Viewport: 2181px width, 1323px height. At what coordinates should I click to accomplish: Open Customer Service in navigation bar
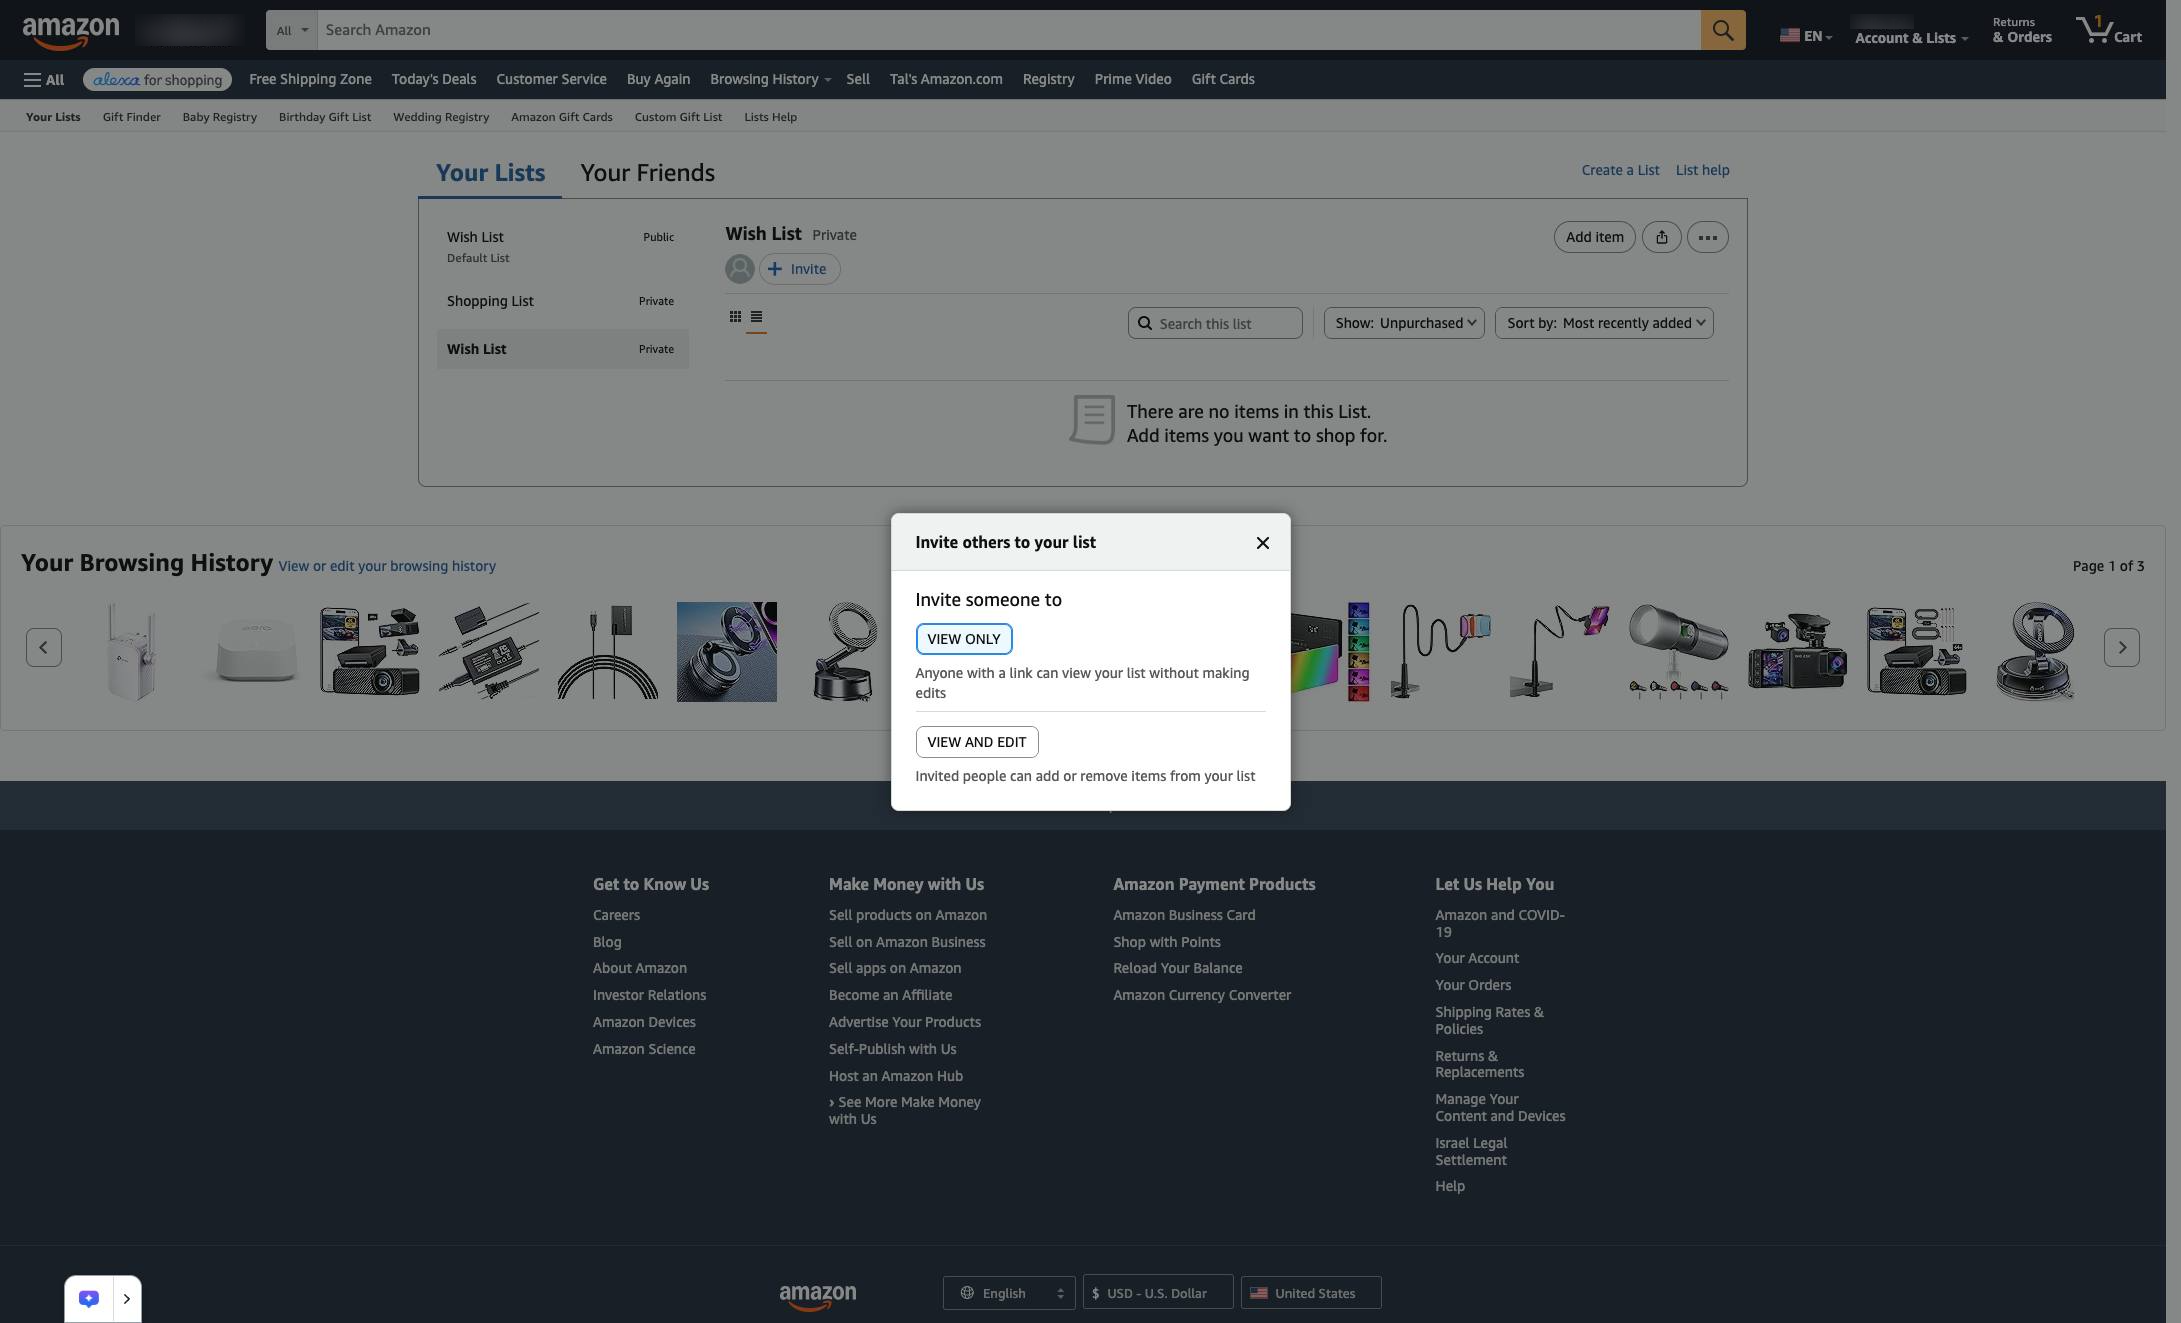(551, 80)
